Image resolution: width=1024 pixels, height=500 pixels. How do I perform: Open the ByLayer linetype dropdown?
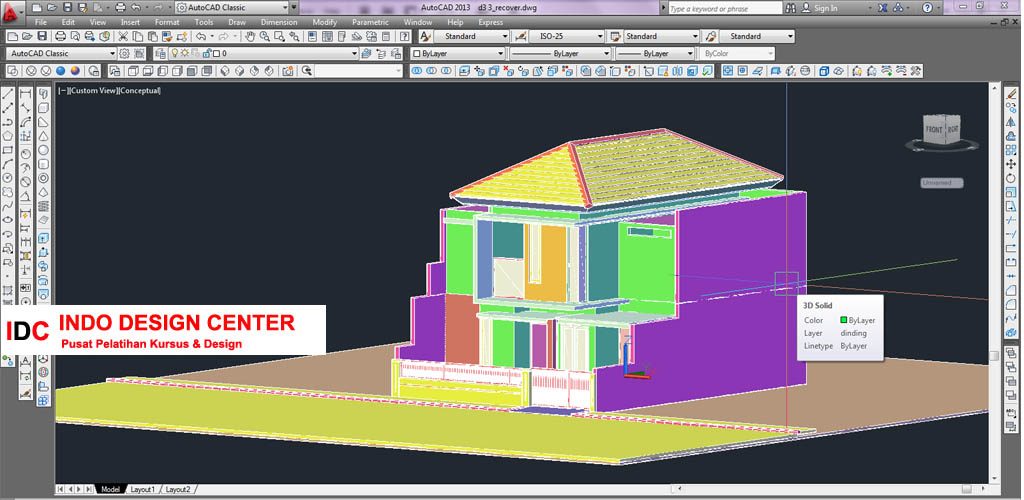pos(607,54)
